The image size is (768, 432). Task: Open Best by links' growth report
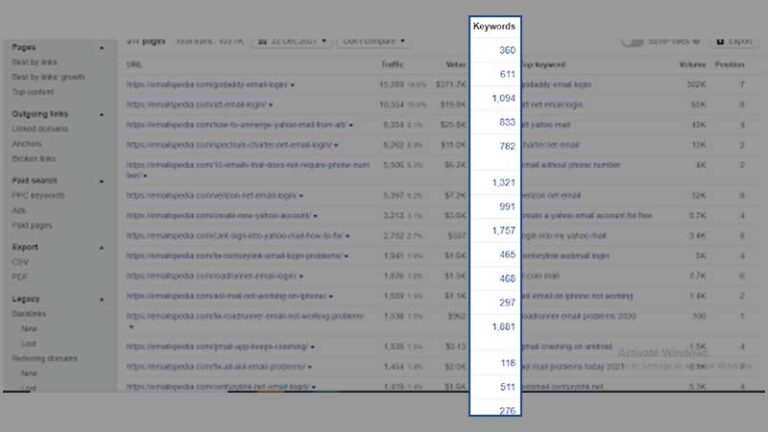[48, 77]
